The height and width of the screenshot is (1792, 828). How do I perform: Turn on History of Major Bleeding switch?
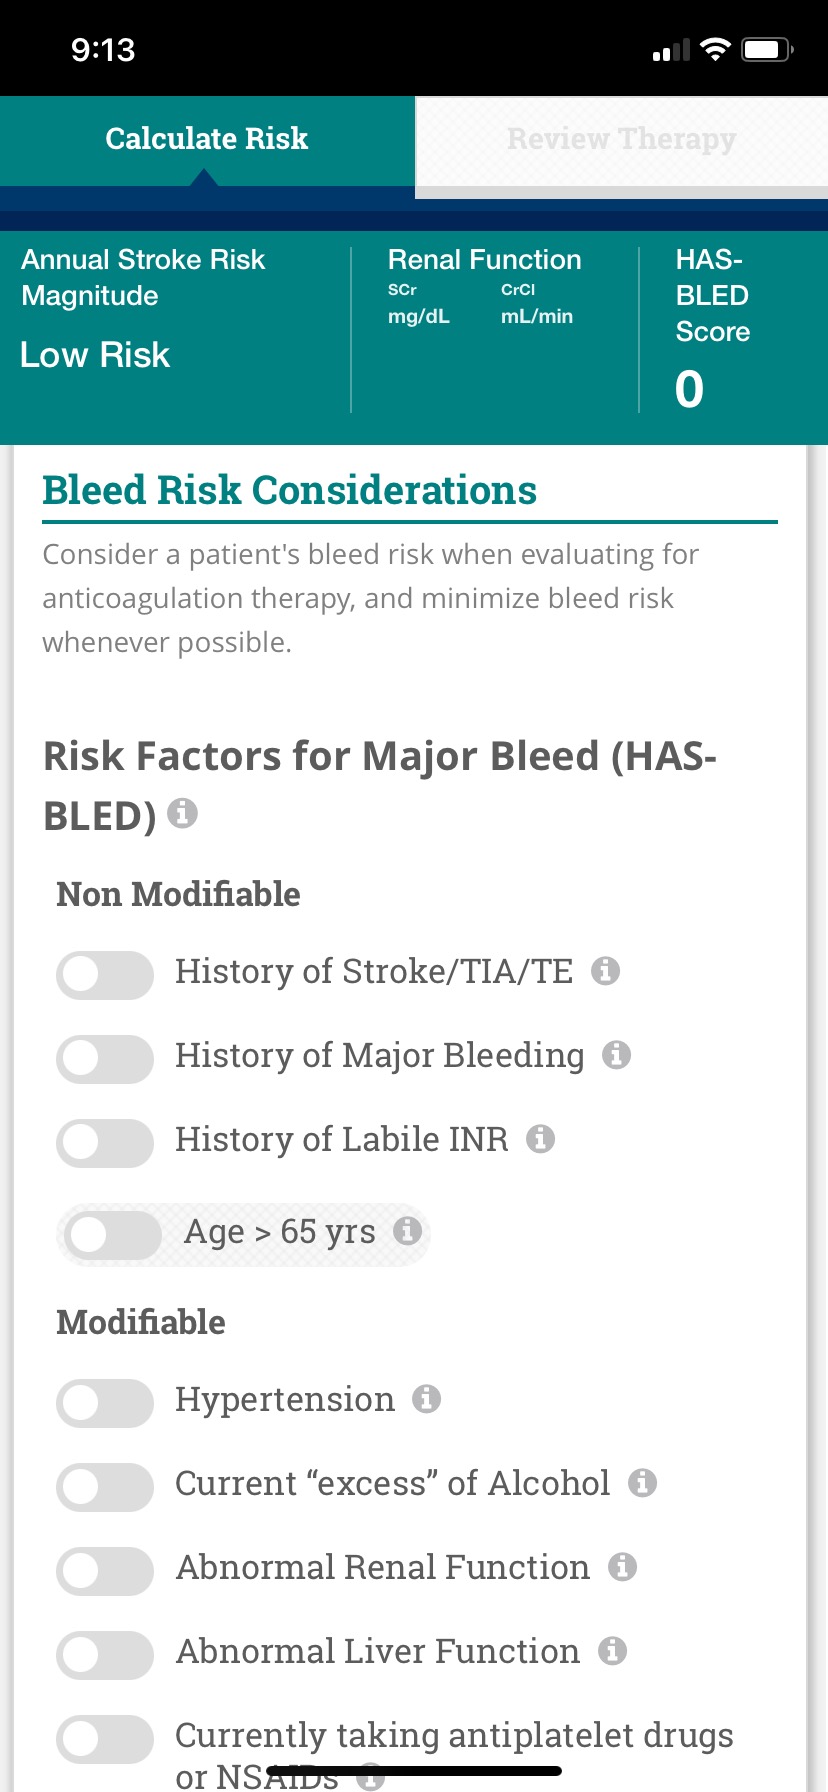105,1059
